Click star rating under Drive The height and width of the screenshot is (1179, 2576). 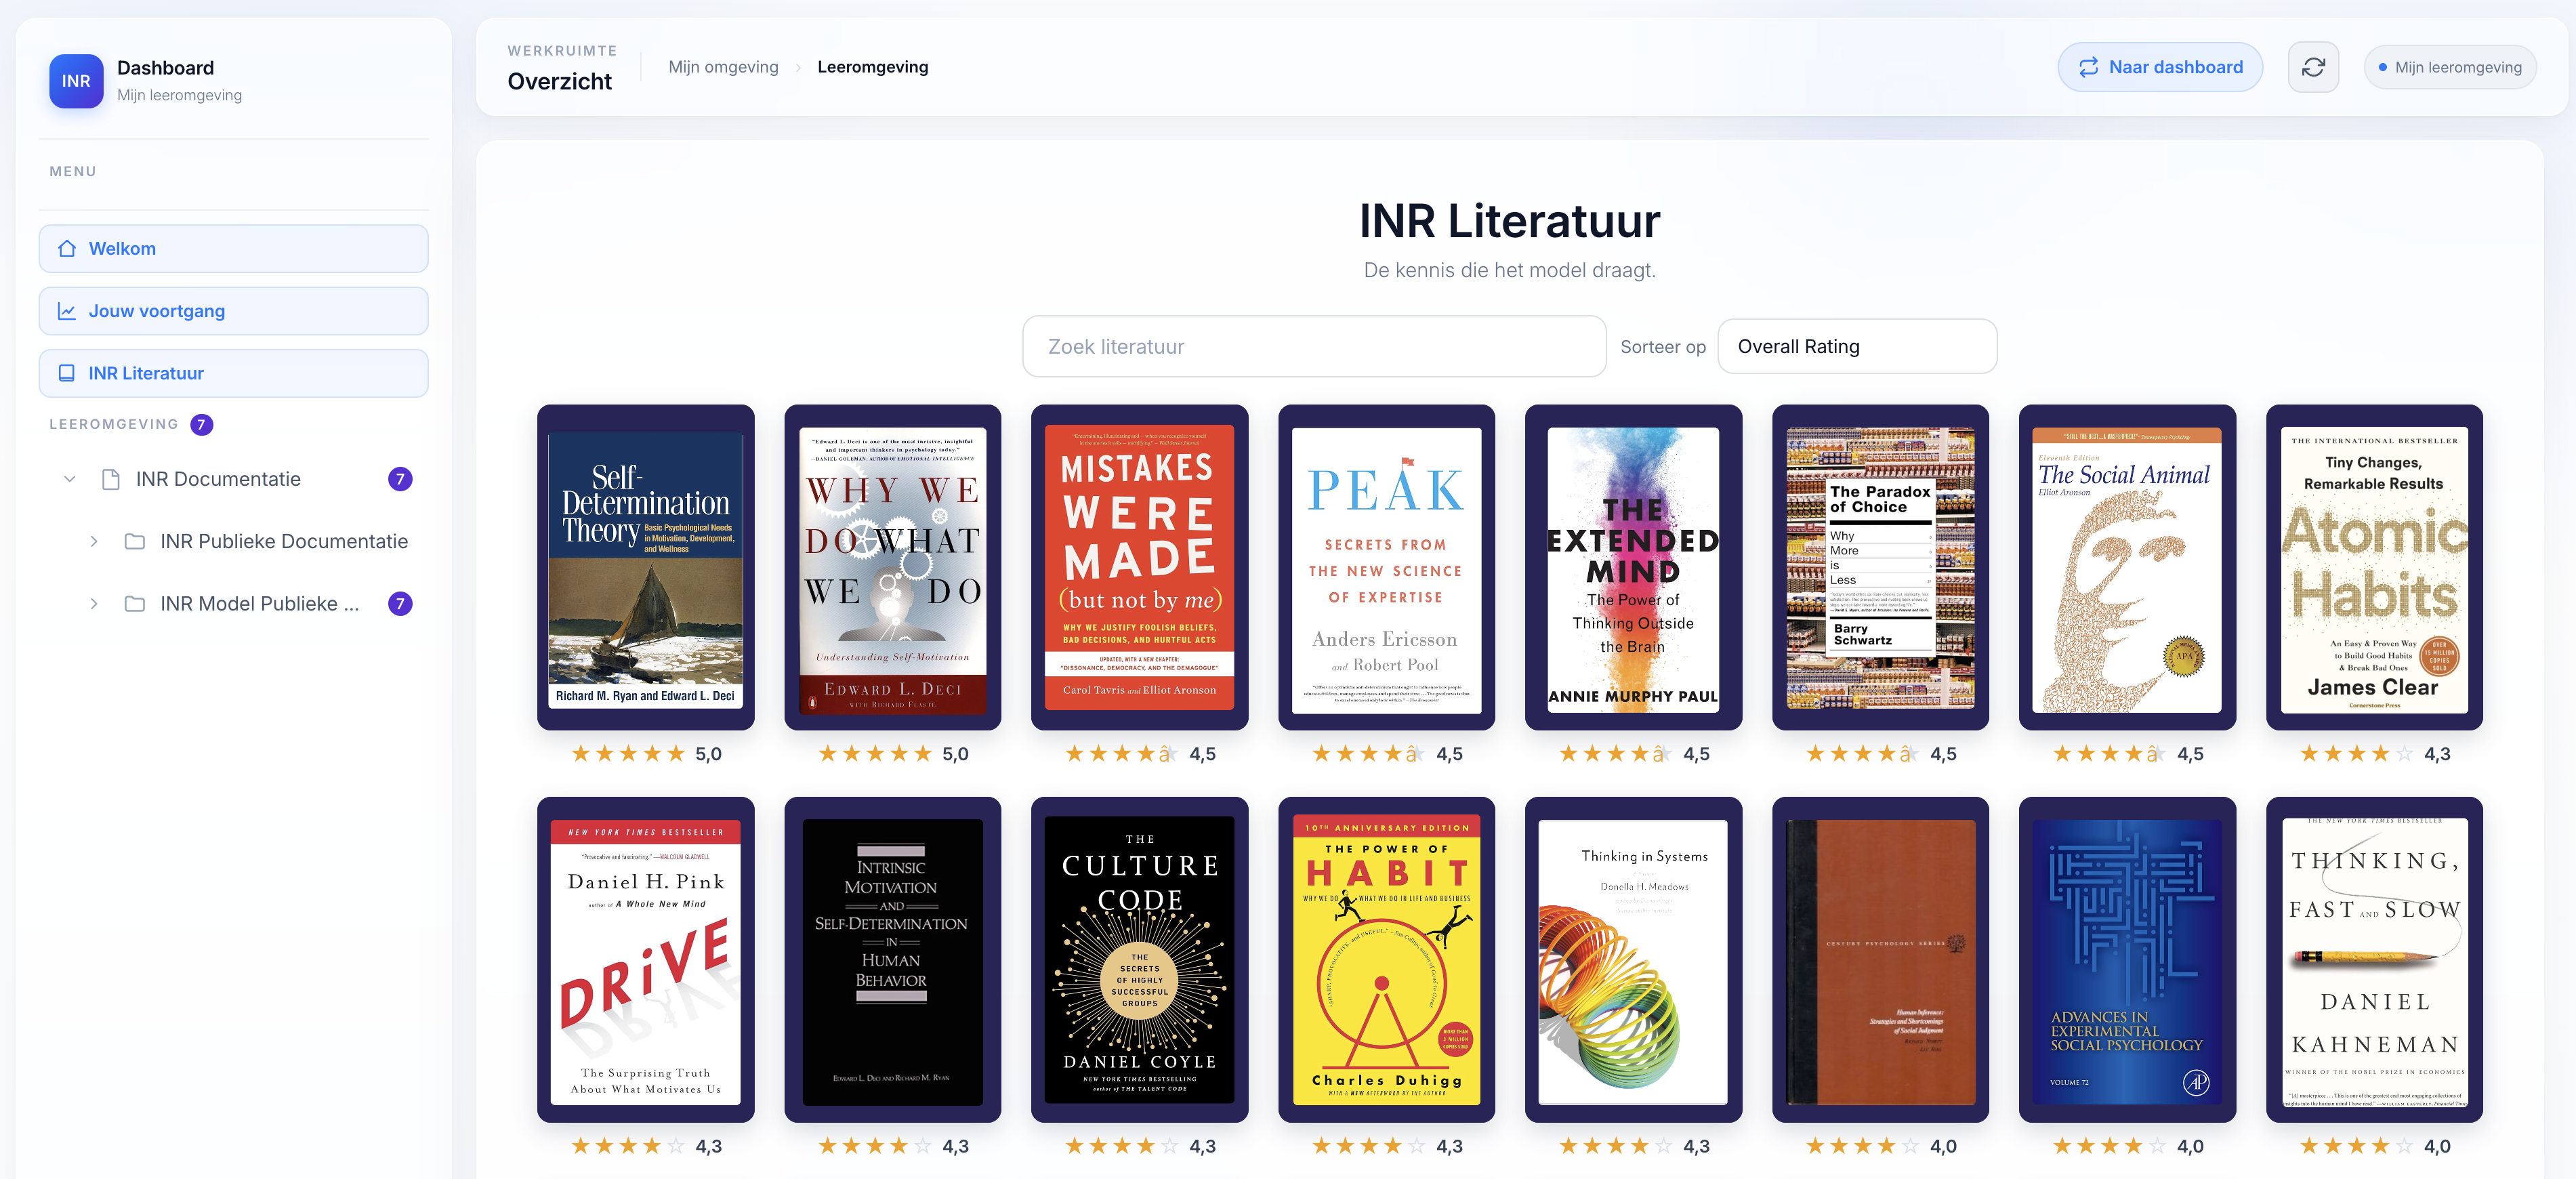click(628, 1146)
